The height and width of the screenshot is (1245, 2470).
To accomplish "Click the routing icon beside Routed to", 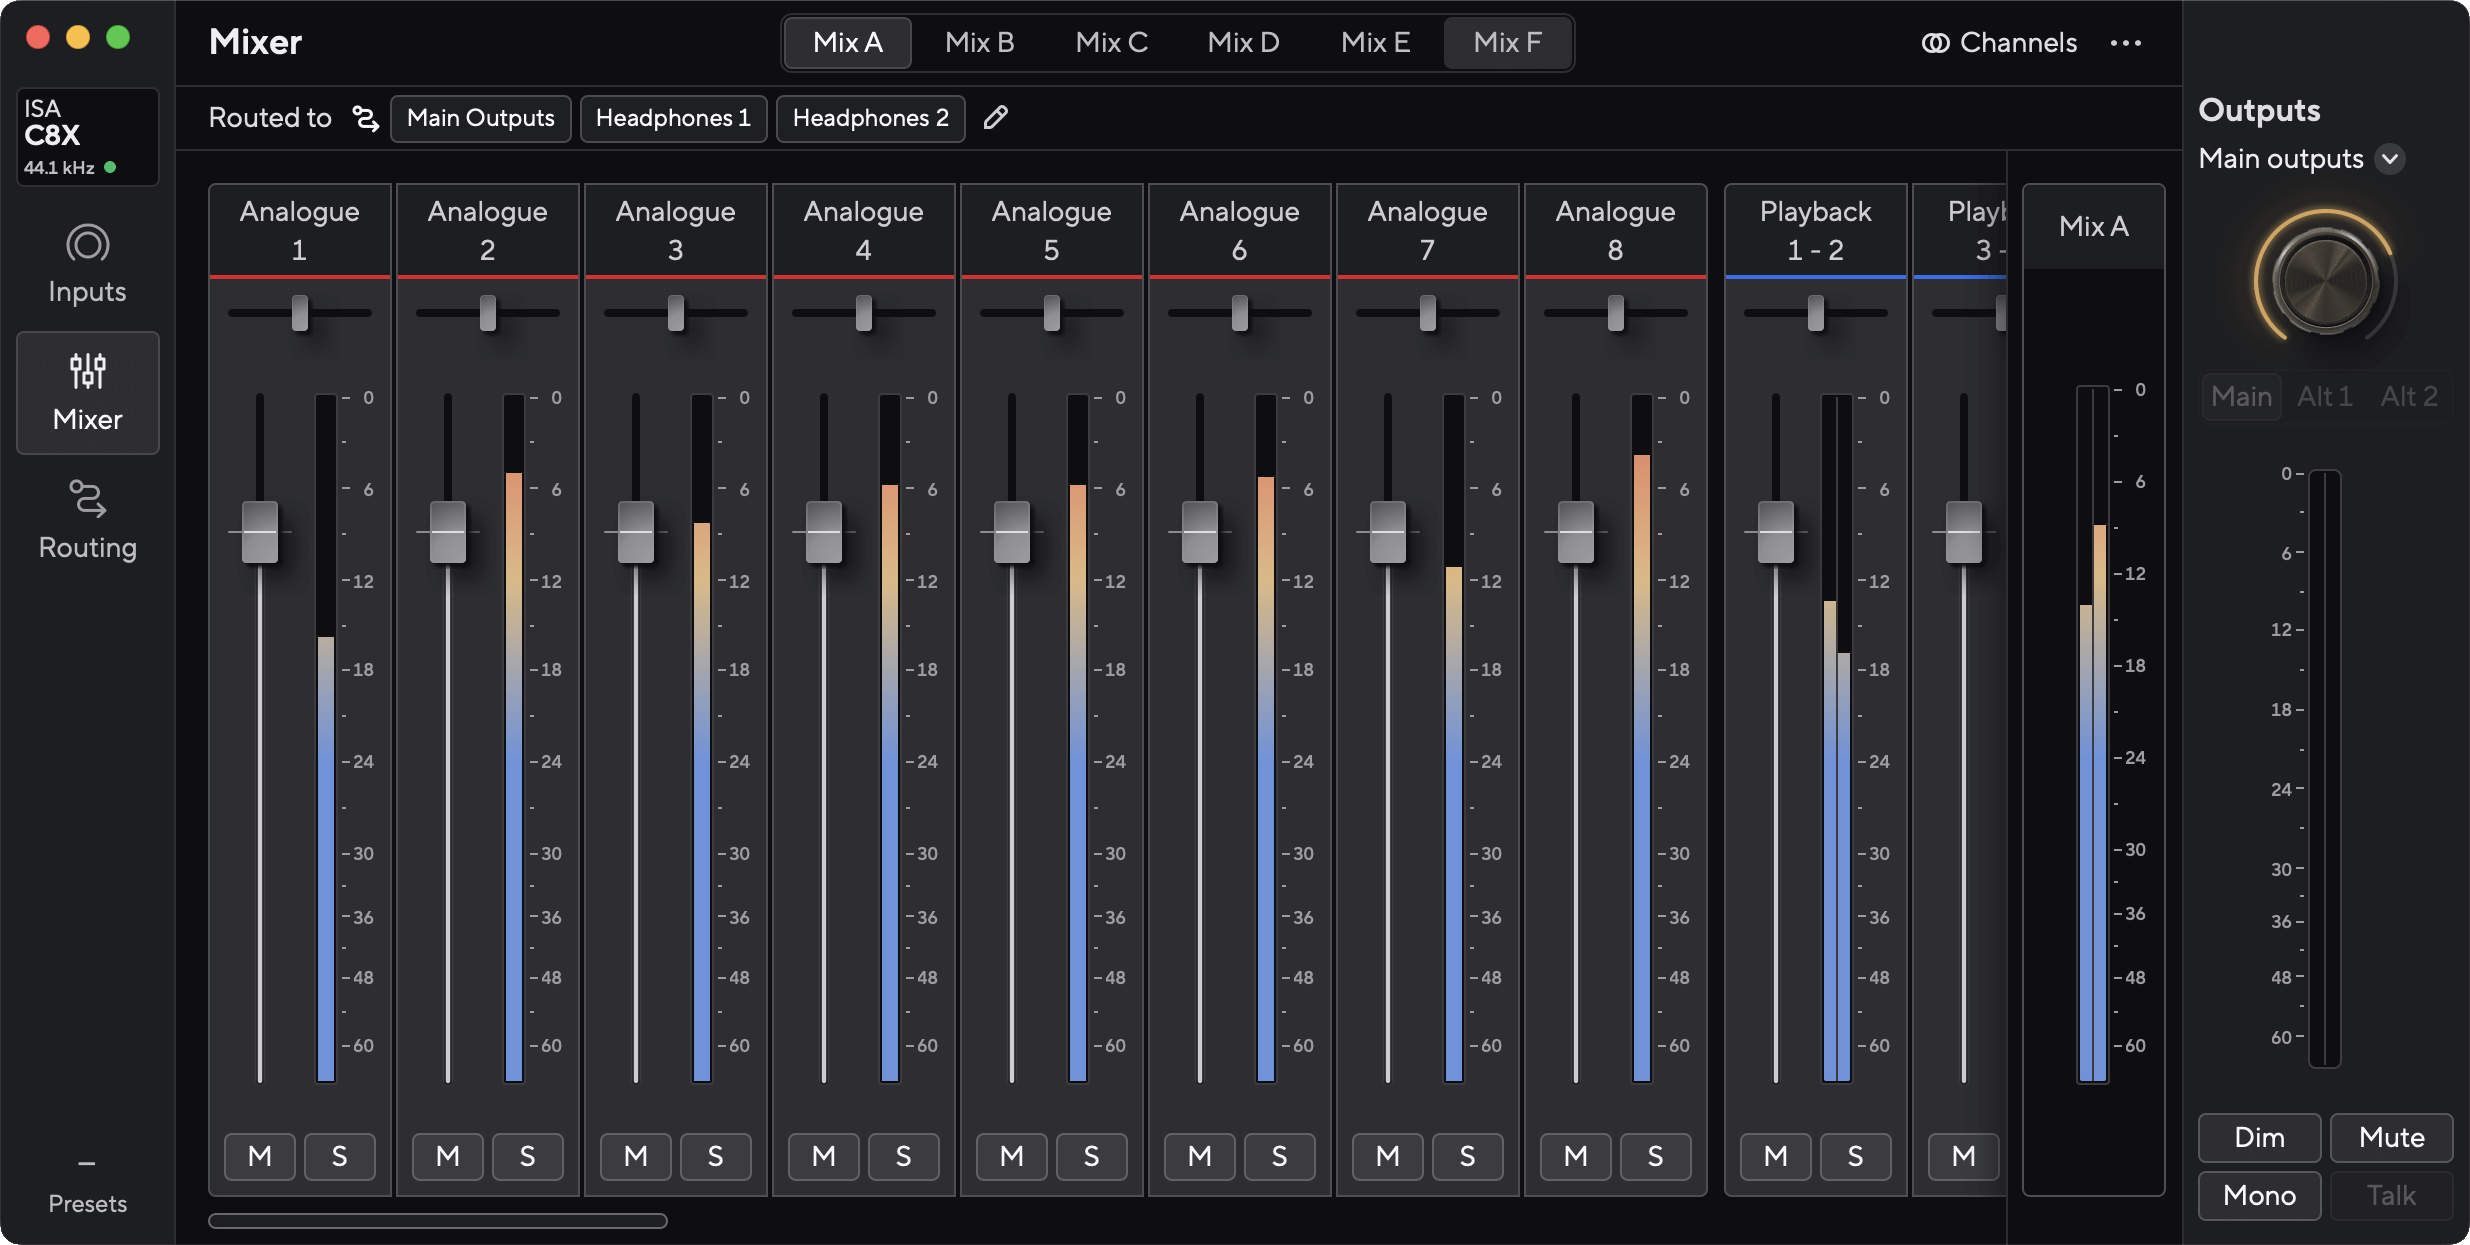I will (x=366, y=118).
